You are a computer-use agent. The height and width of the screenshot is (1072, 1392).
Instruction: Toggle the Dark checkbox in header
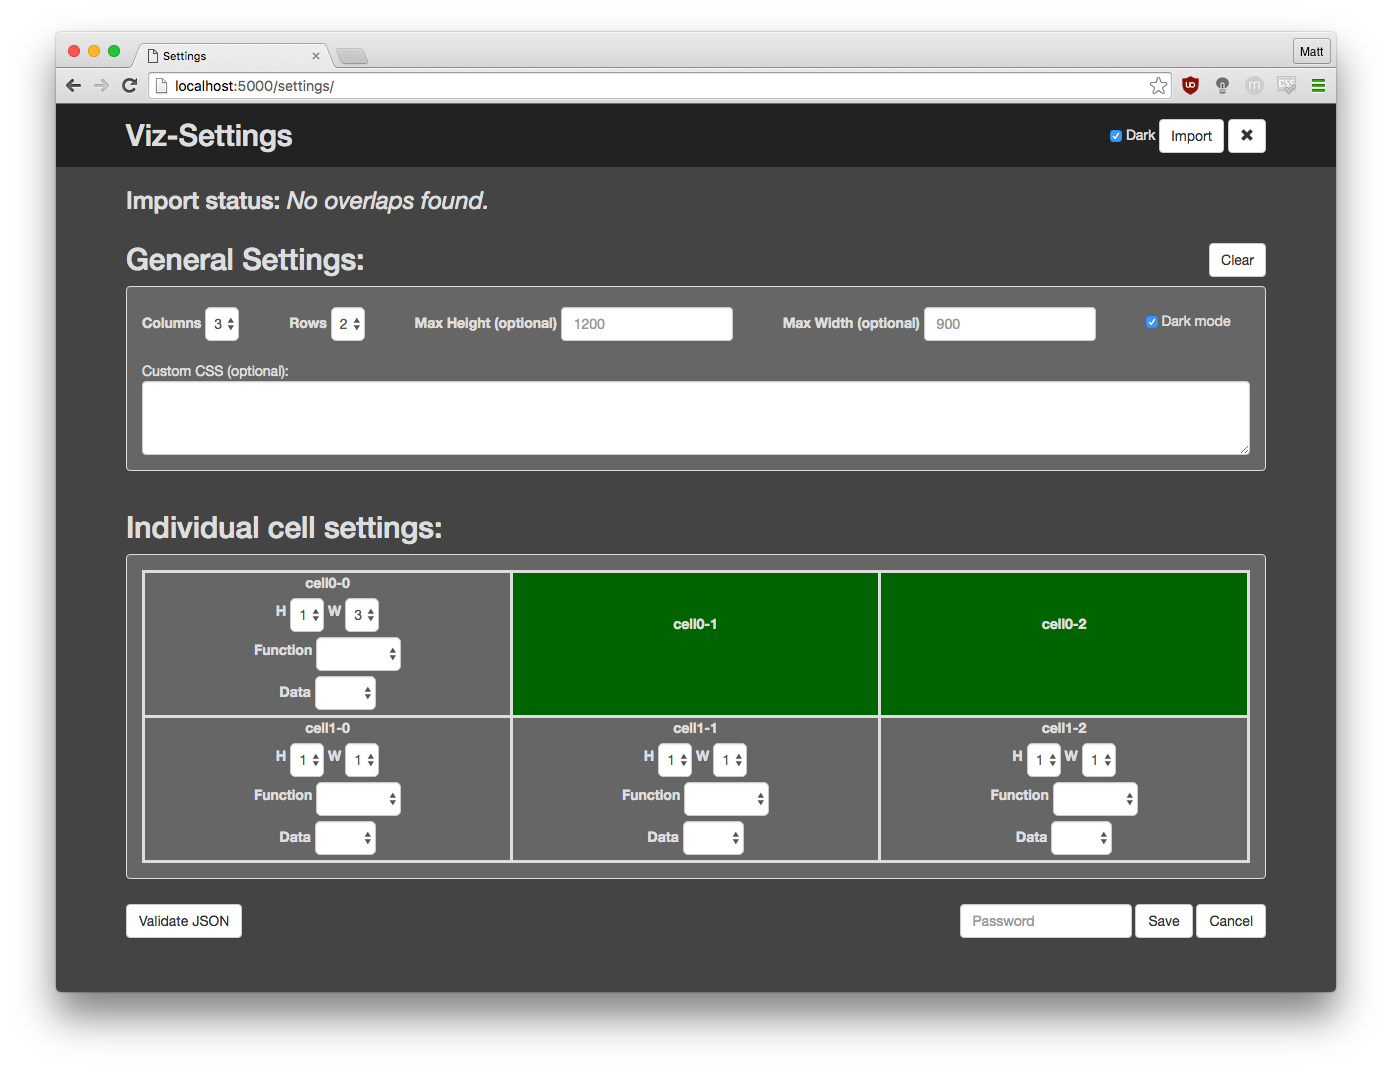1115,136
